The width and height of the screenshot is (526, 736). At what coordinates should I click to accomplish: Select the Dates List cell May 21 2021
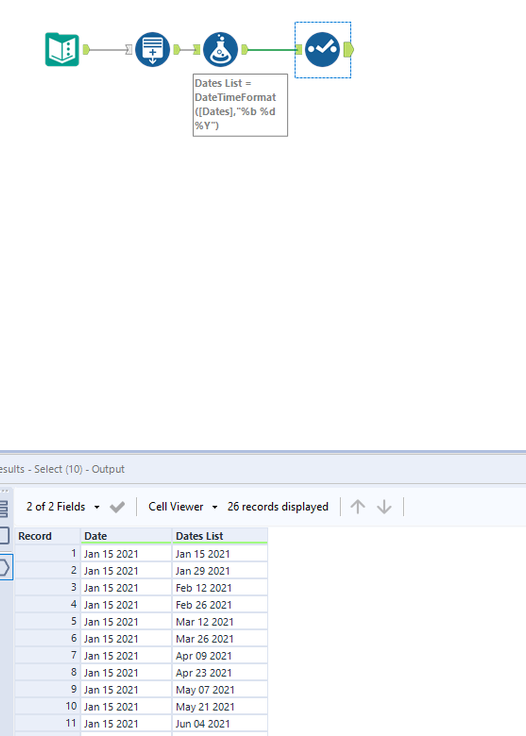pyautogui.click(x=220, y=706)
